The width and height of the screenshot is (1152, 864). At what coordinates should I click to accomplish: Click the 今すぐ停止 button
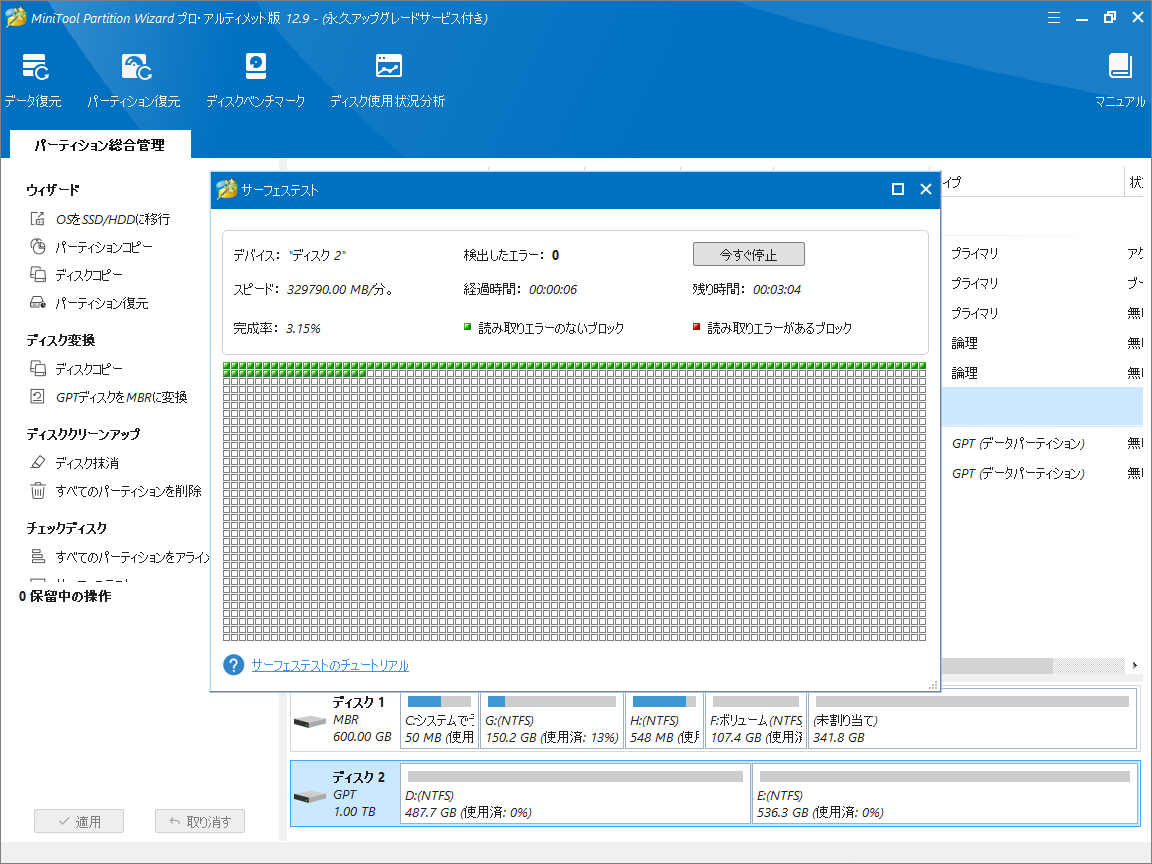tap(749, 254)
